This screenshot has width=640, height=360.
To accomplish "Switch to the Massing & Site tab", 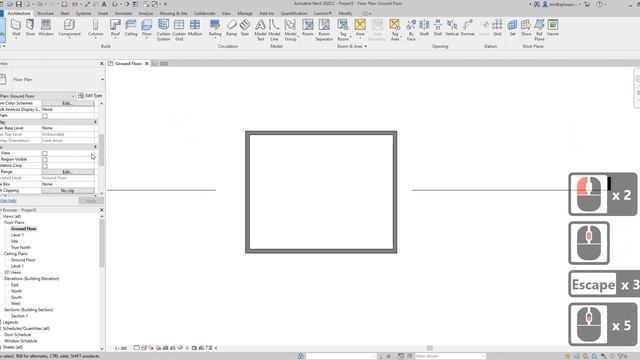I will click(x=173, y=13).
